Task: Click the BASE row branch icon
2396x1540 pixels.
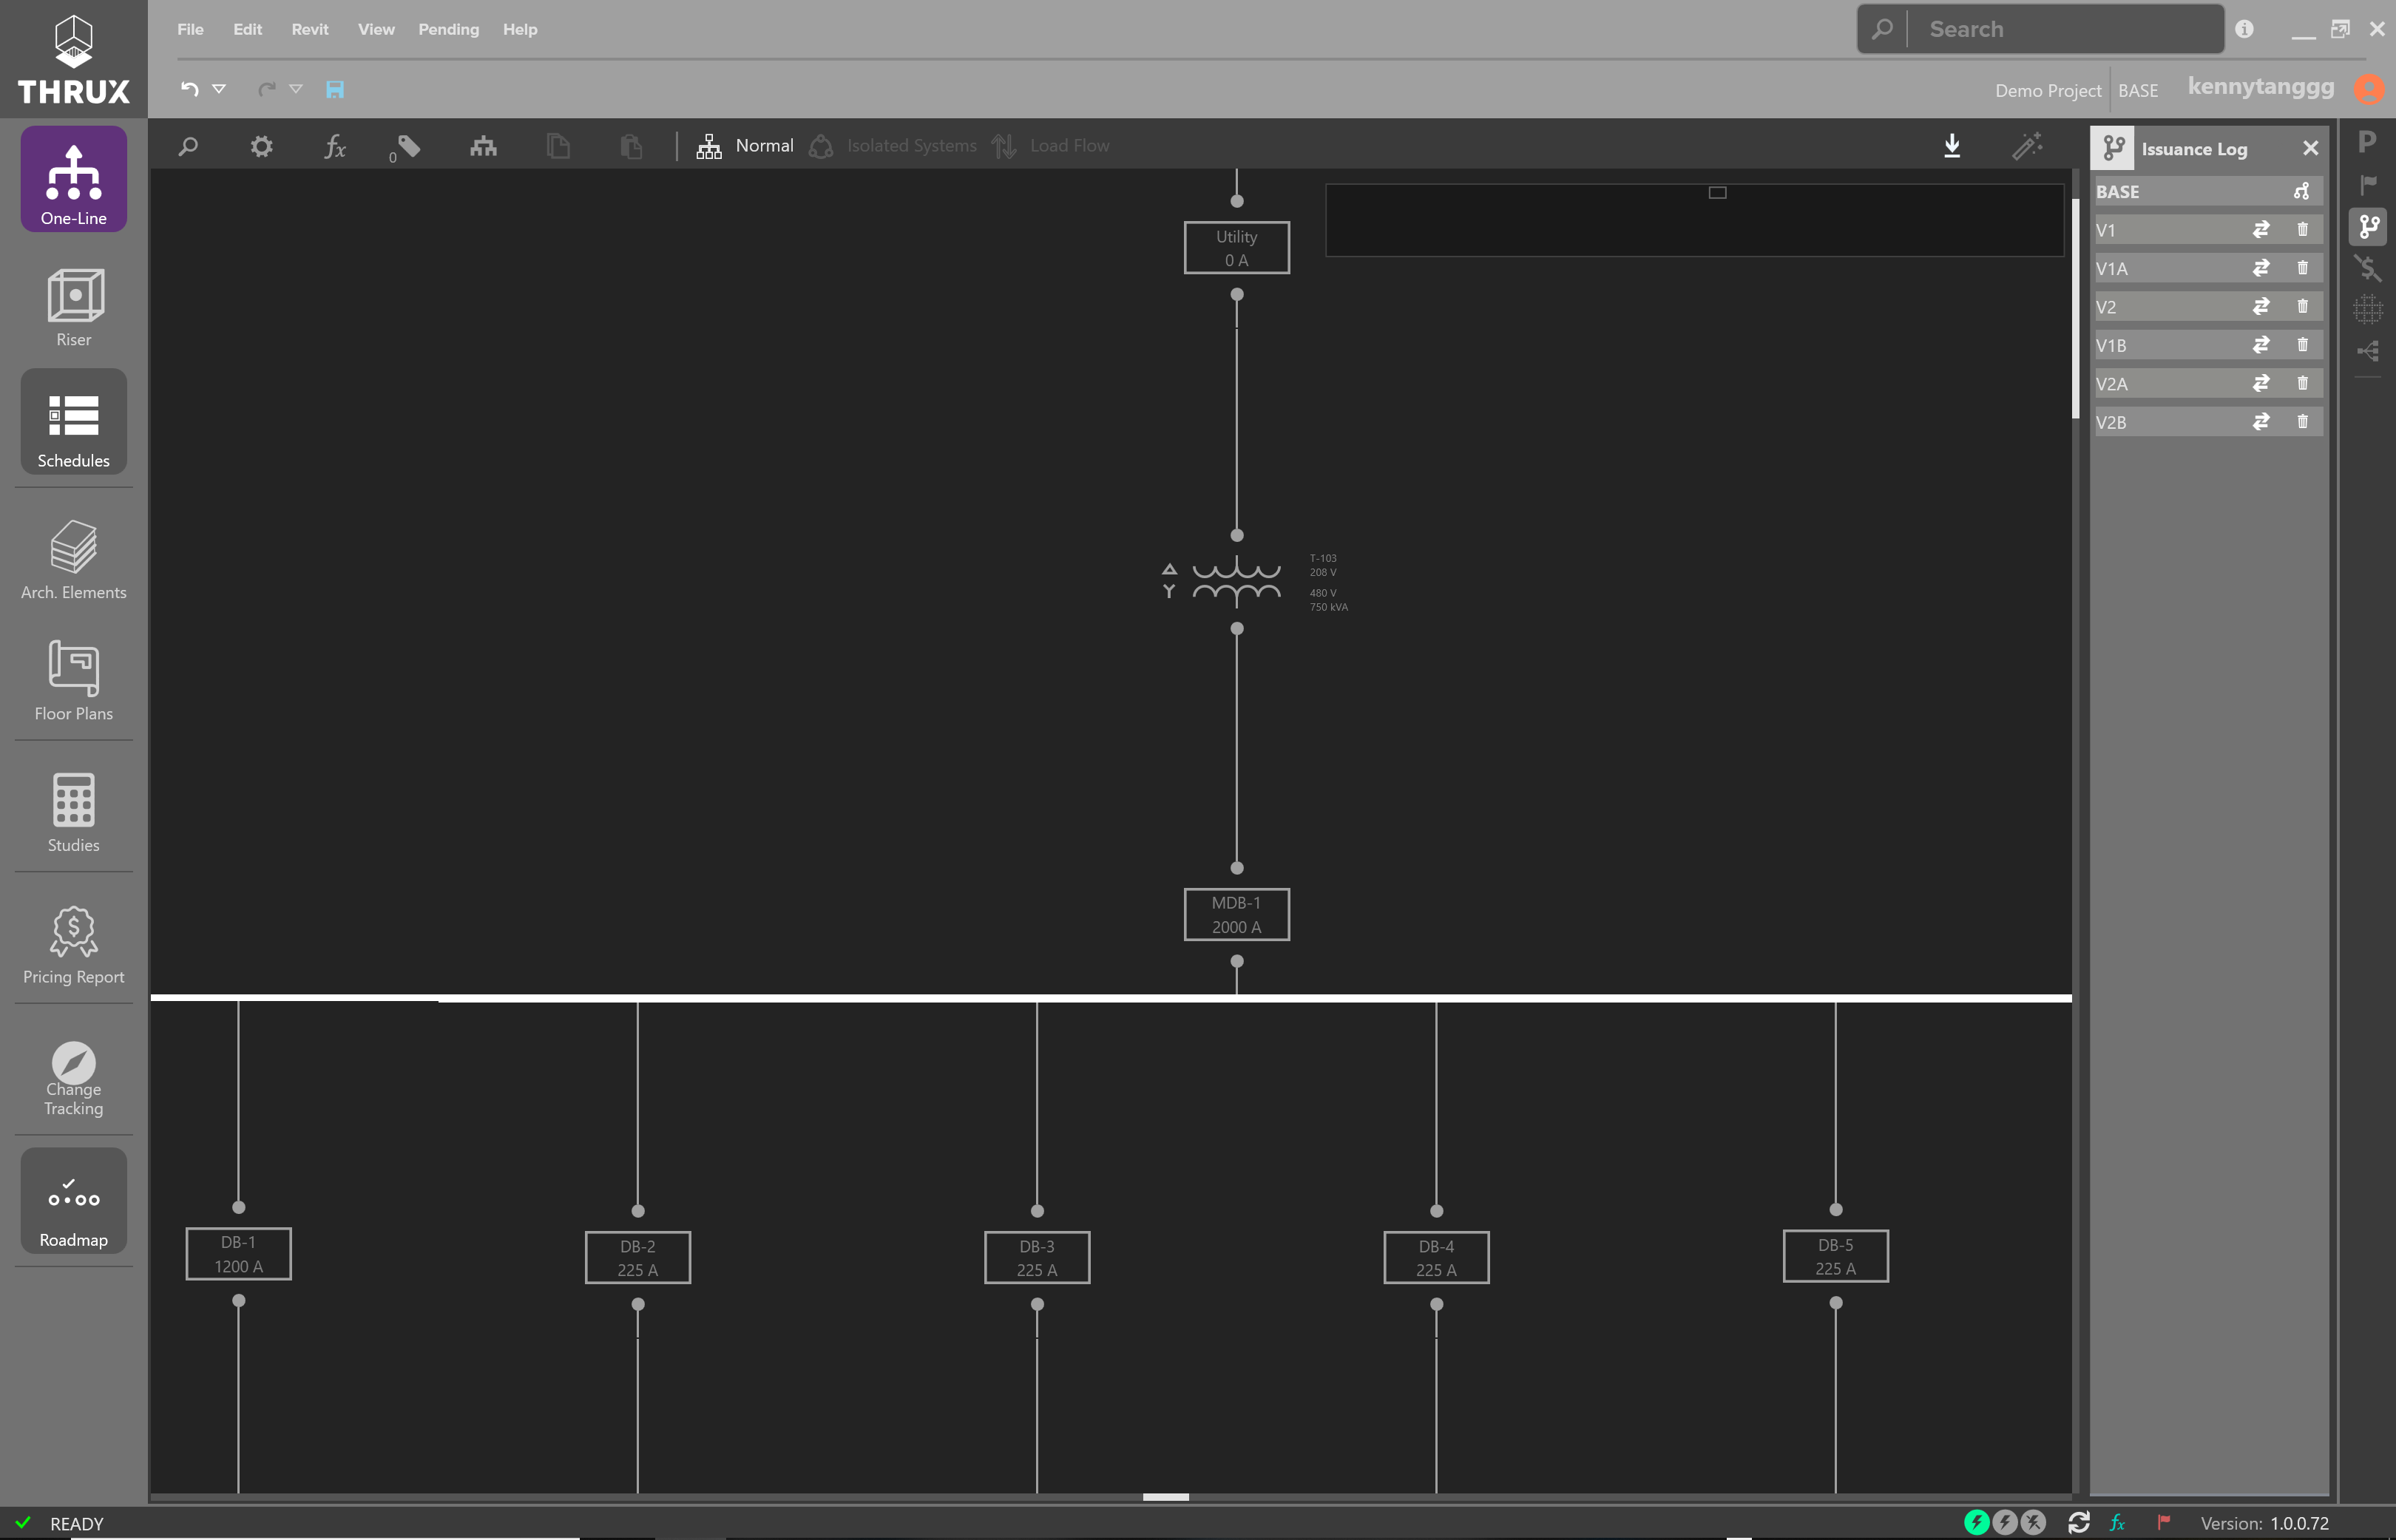Action: 2301,191
